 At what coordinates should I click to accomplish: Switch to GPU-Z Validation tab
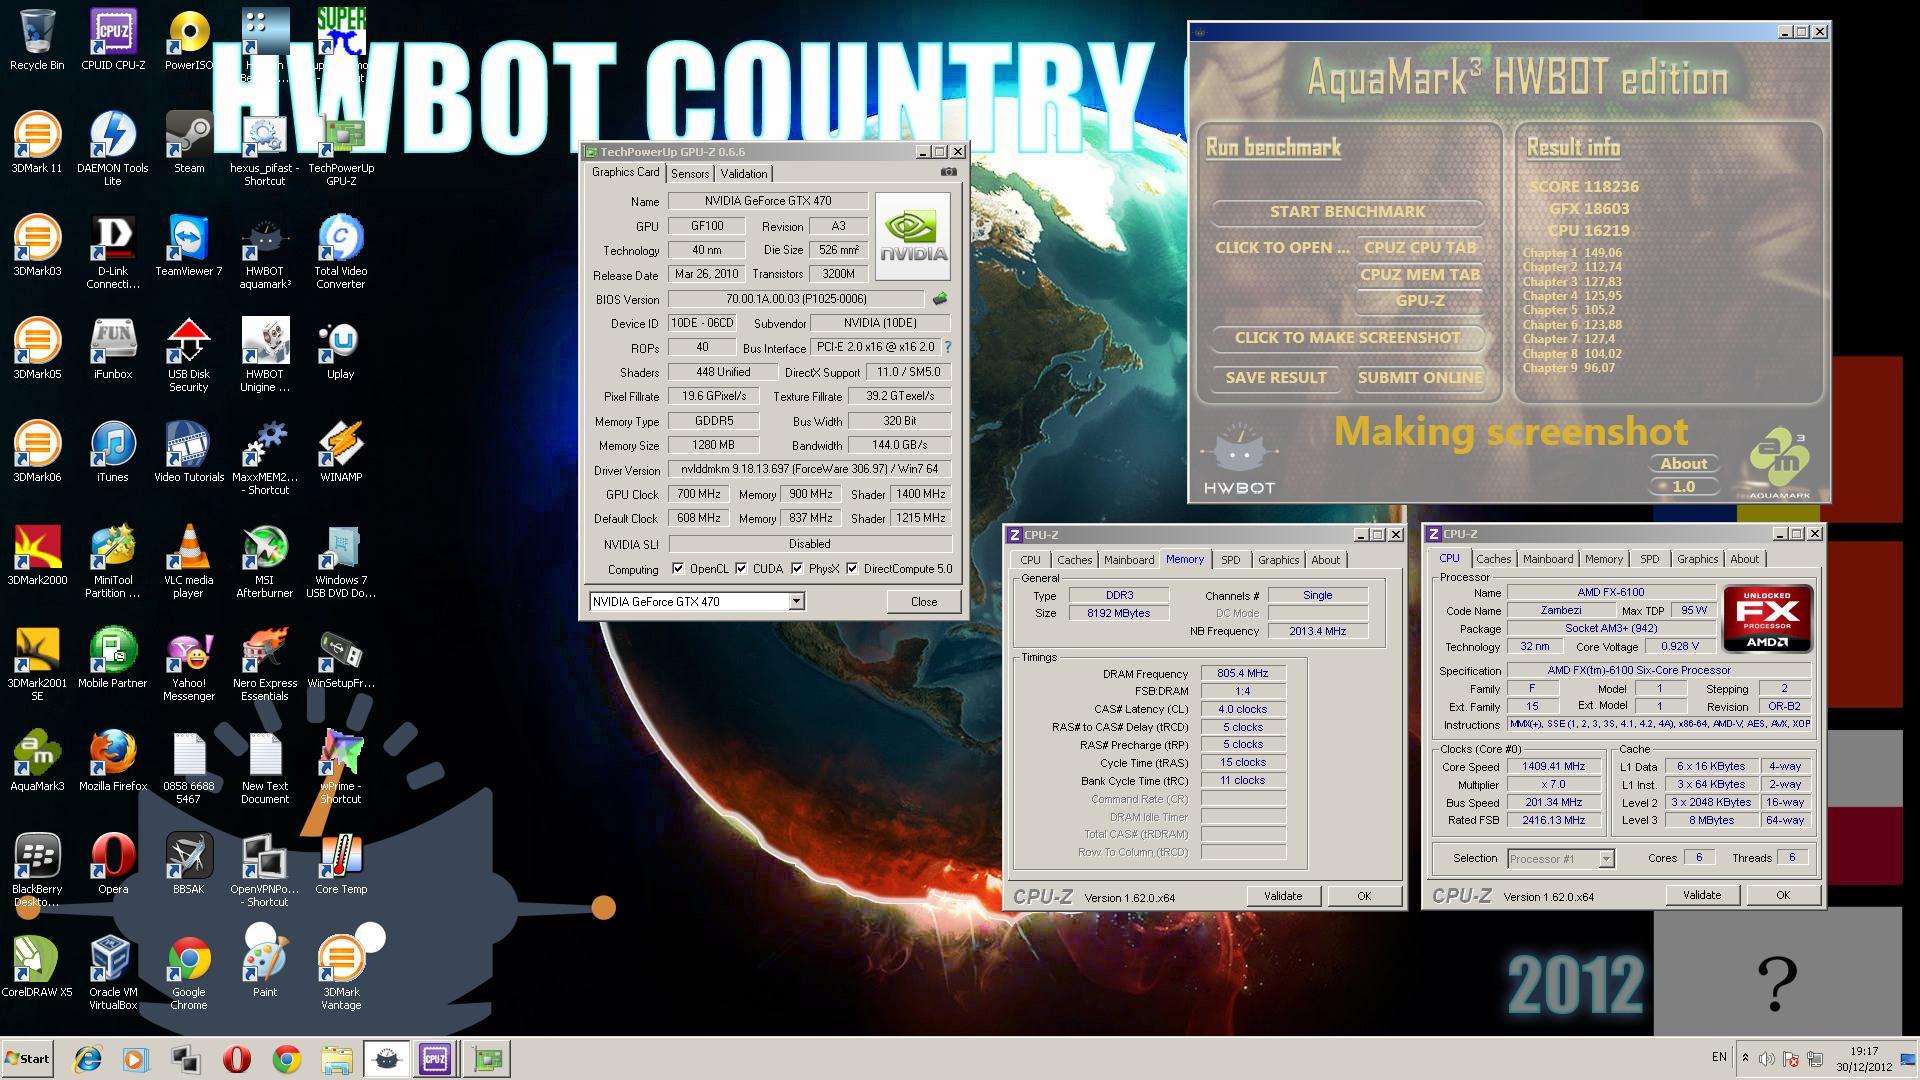tap(744, 173)
